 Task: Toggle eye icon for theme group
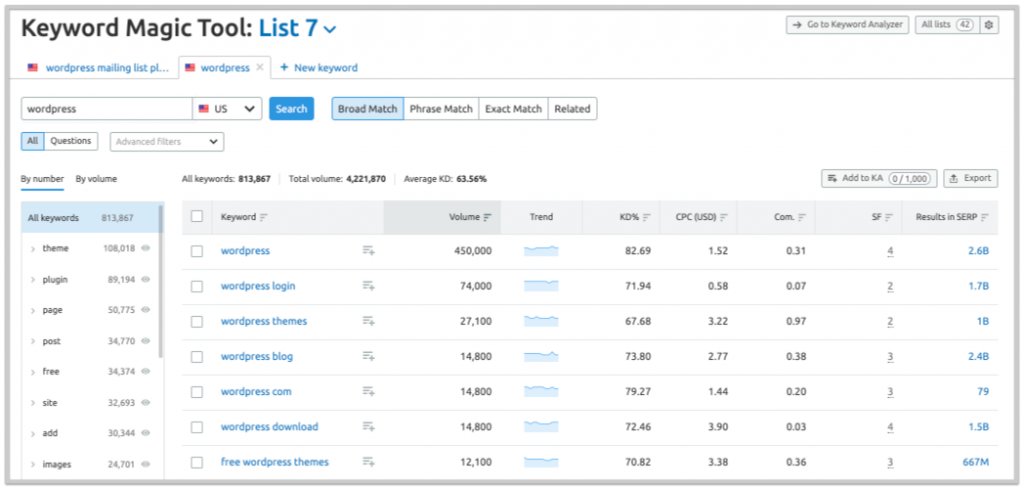tap(146, 248)
